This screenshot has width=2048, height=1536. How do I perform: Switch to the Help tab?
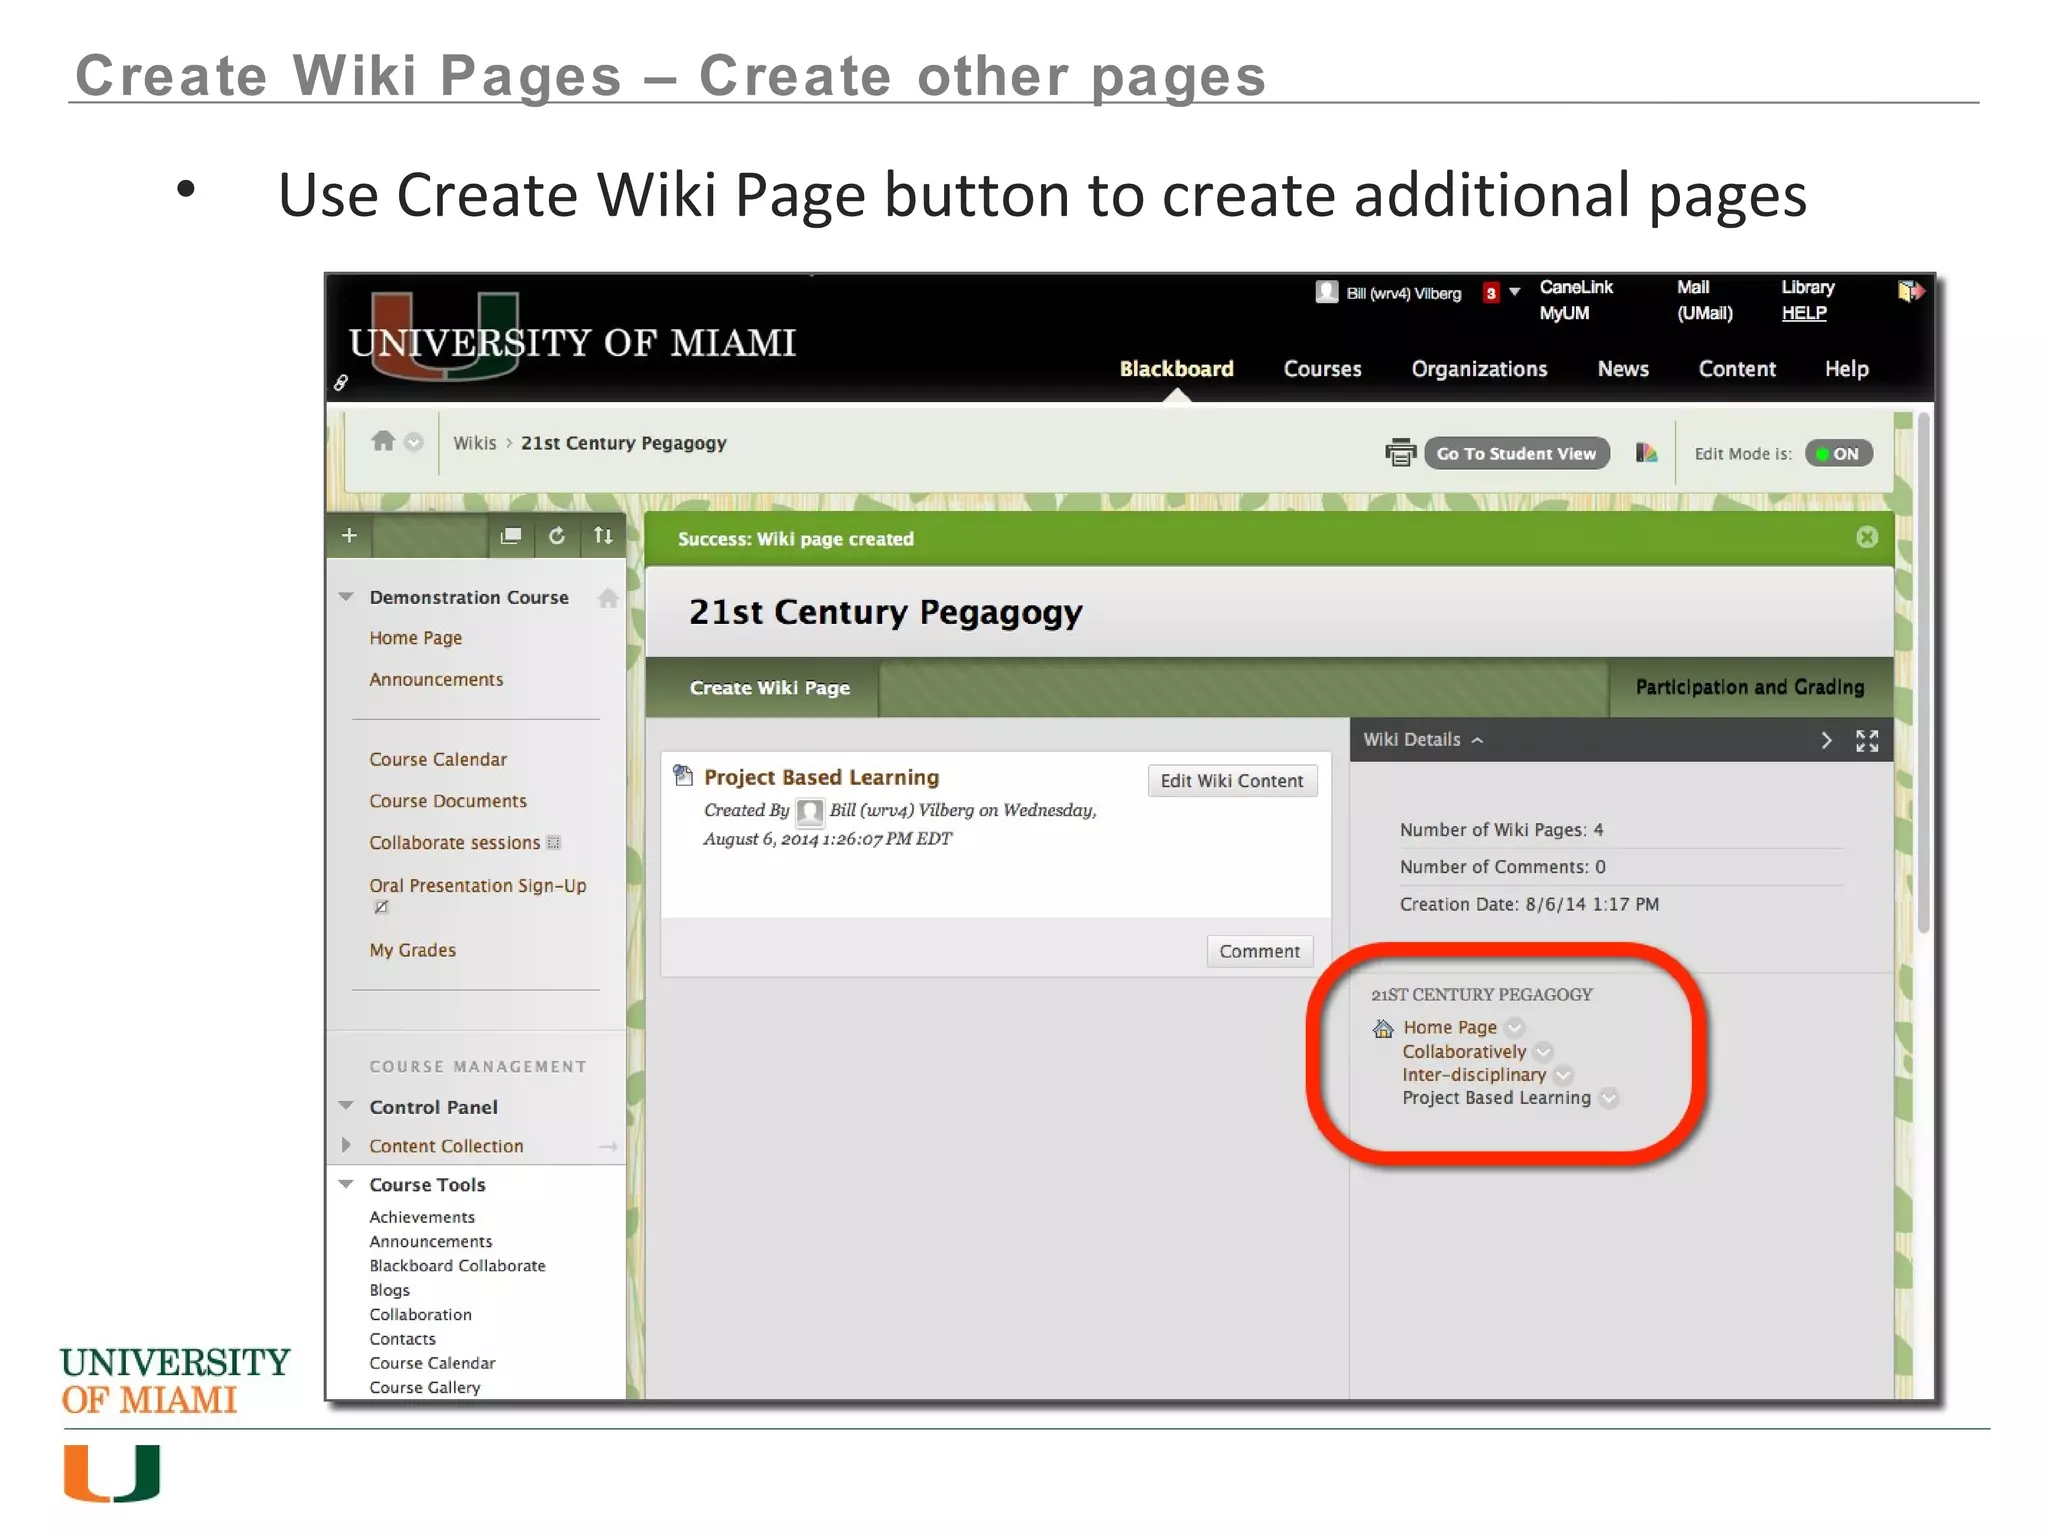pyautogui.click(x=1846, y=369)
